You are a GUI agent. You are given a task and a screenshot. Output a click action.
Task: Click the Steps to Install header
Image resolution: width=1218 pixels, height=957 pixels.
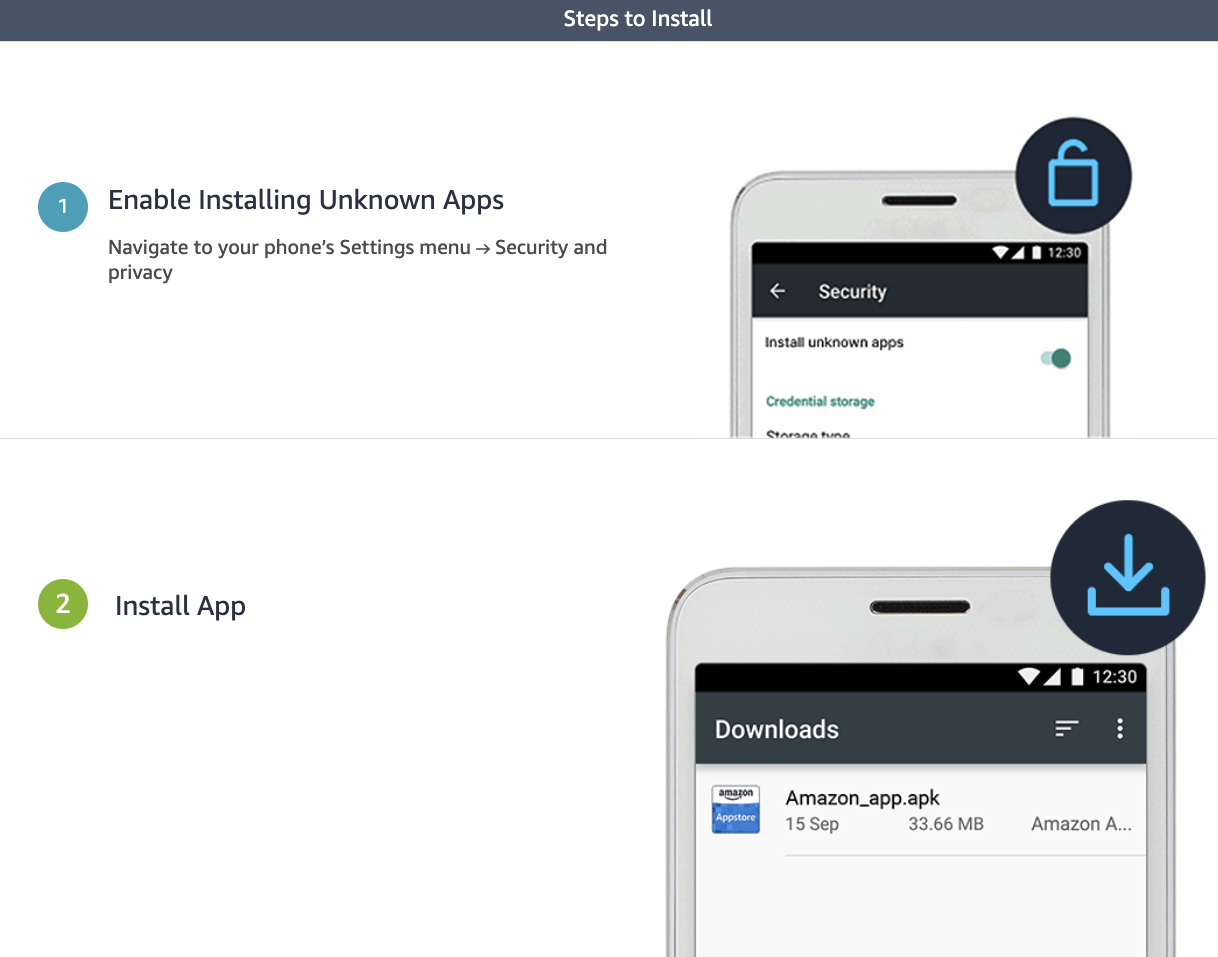coord(638,18)
